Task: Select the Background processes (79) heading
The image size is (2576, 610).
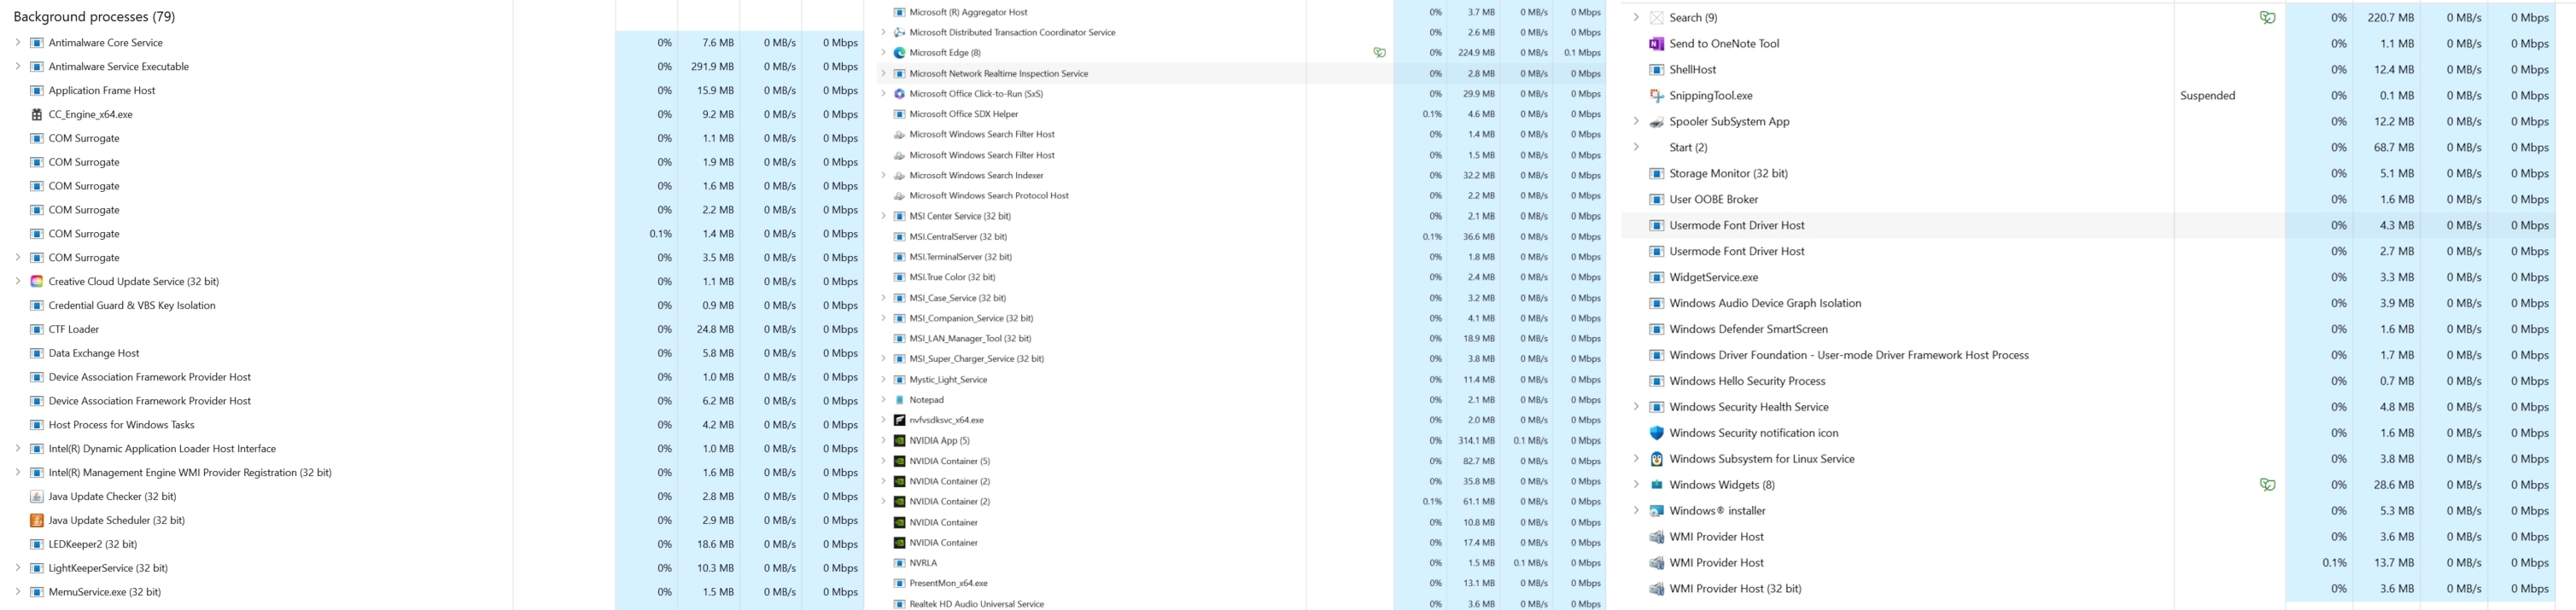Action: click(94, 16)
